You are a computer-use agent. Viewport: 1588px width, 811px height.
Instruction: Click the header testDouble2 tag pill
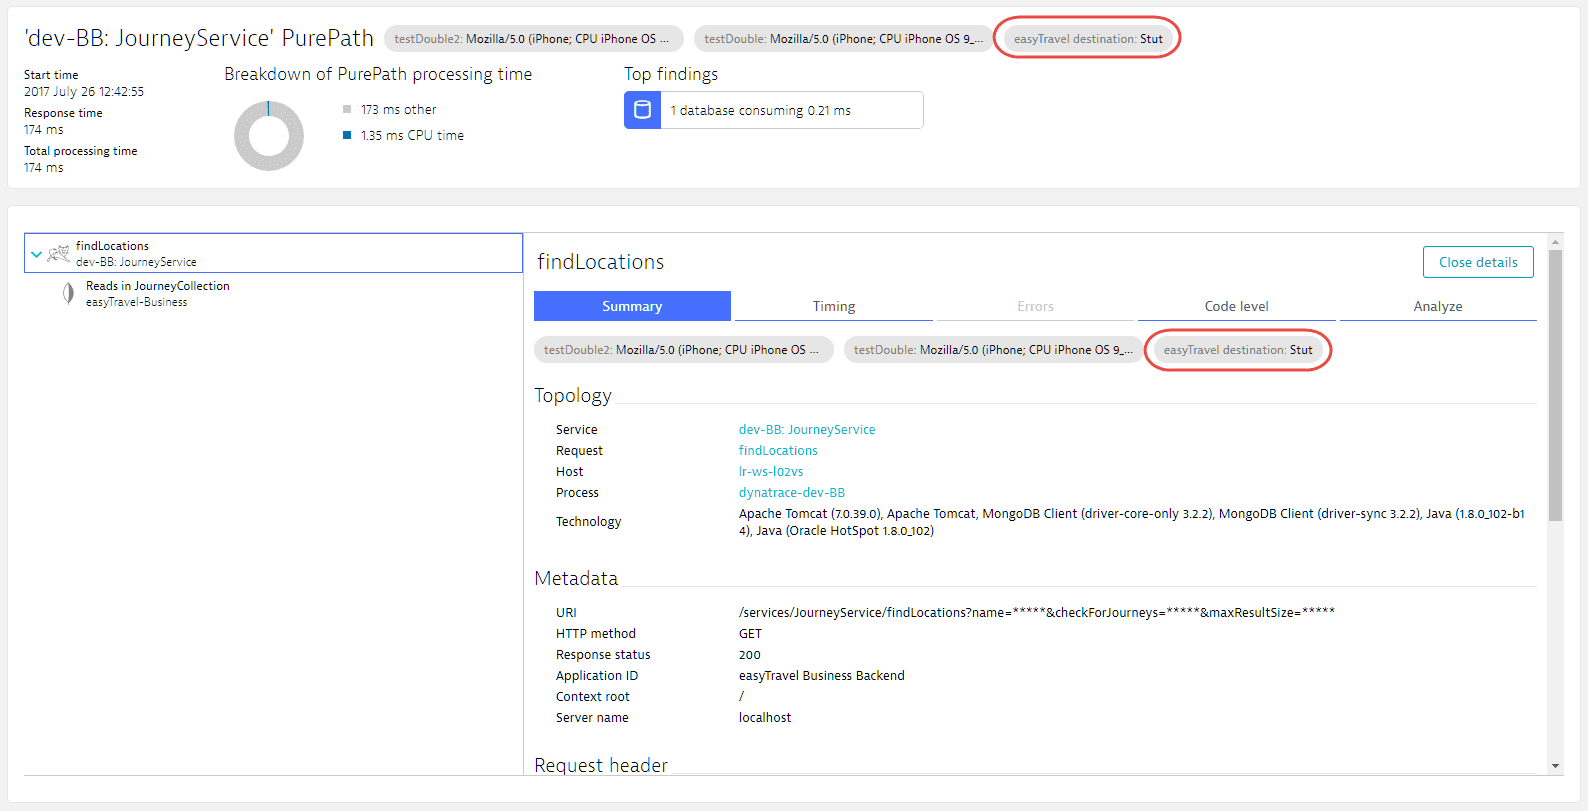click(533, 39)
